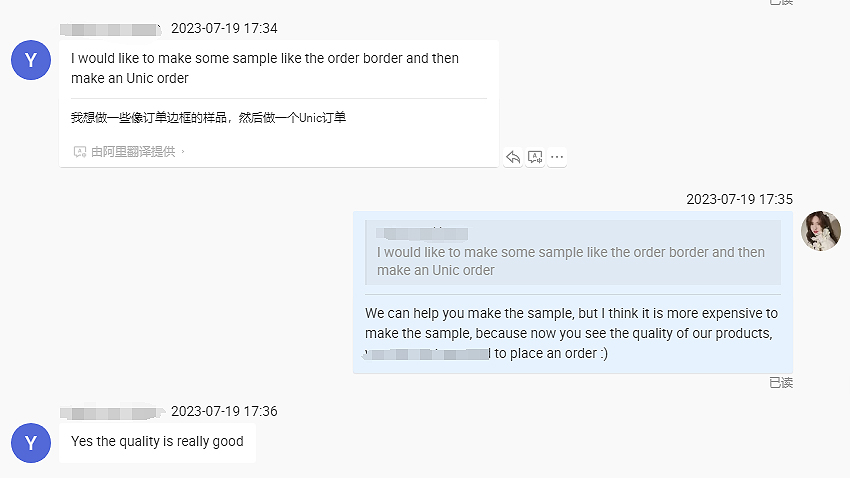Screen dimensions: 850x478
Task: Click the translation icon left of 由阿里翻译提供
Action: [79, 152]
